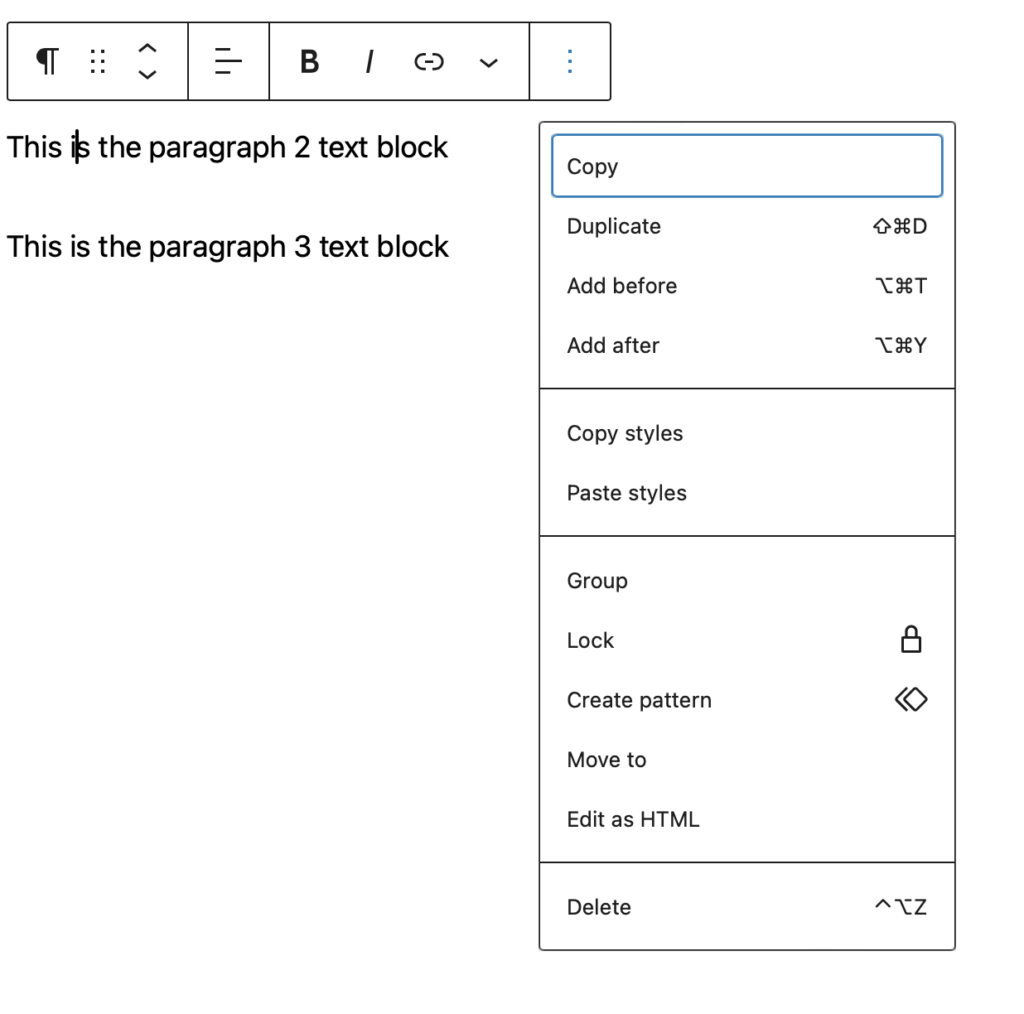
Task: Select Create pattern menu entry
Action: (746, 700)
